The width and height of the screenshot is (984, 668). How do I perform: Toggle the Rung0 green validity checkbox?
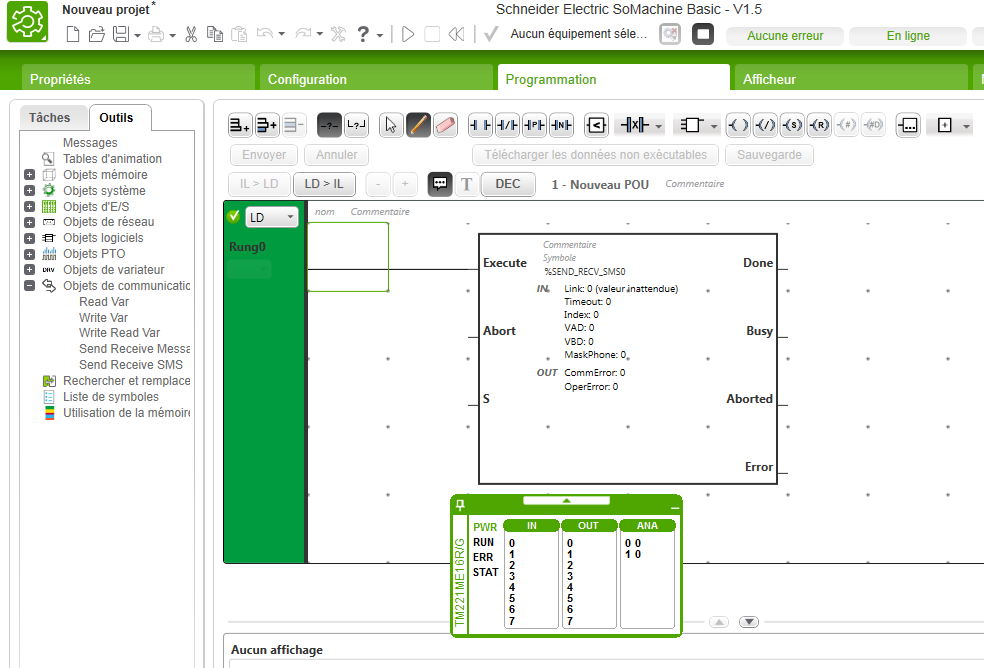[234, 216]
